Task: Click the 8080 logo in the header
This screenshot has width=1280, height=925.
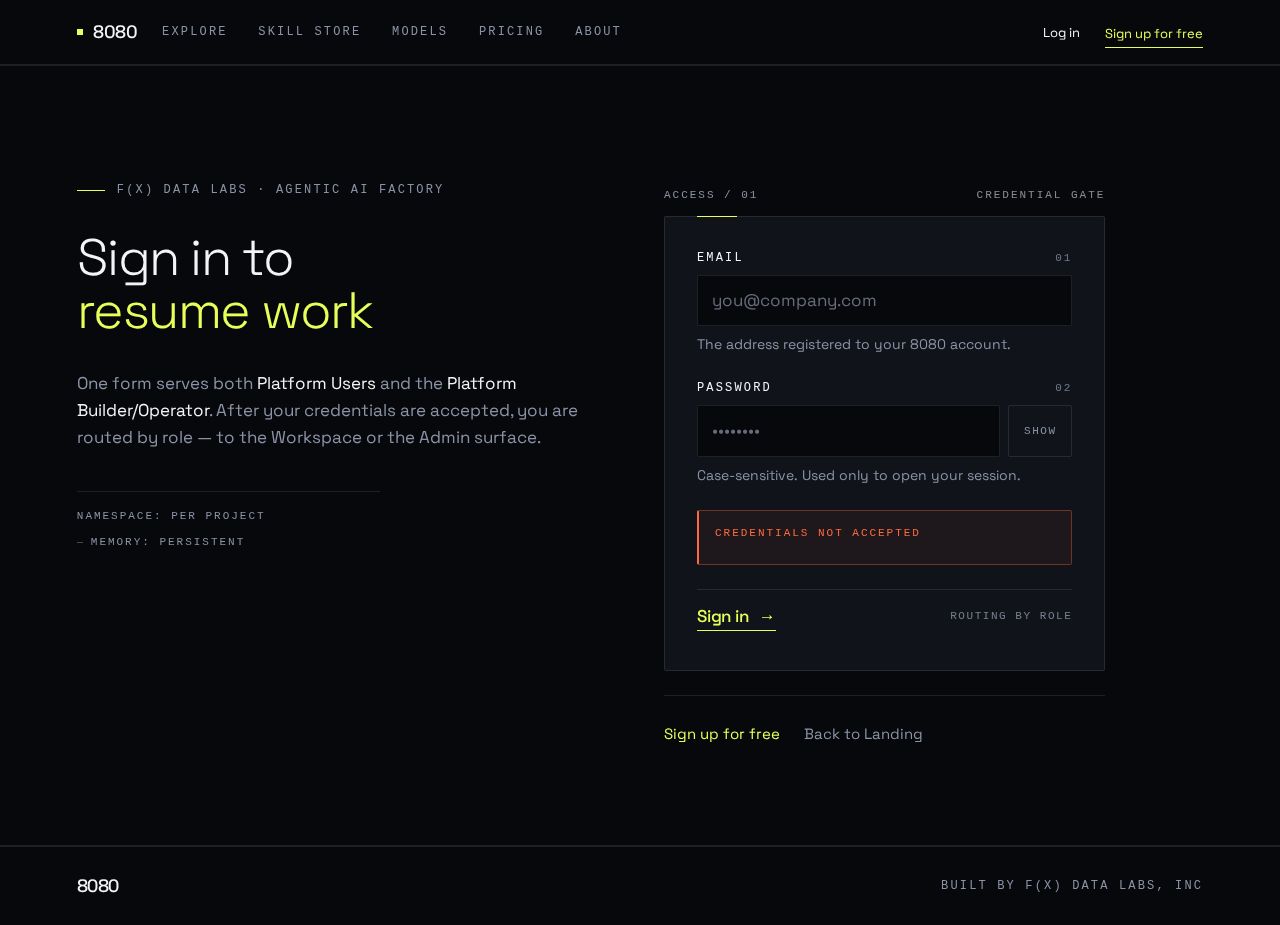Action: pos(107,32)
